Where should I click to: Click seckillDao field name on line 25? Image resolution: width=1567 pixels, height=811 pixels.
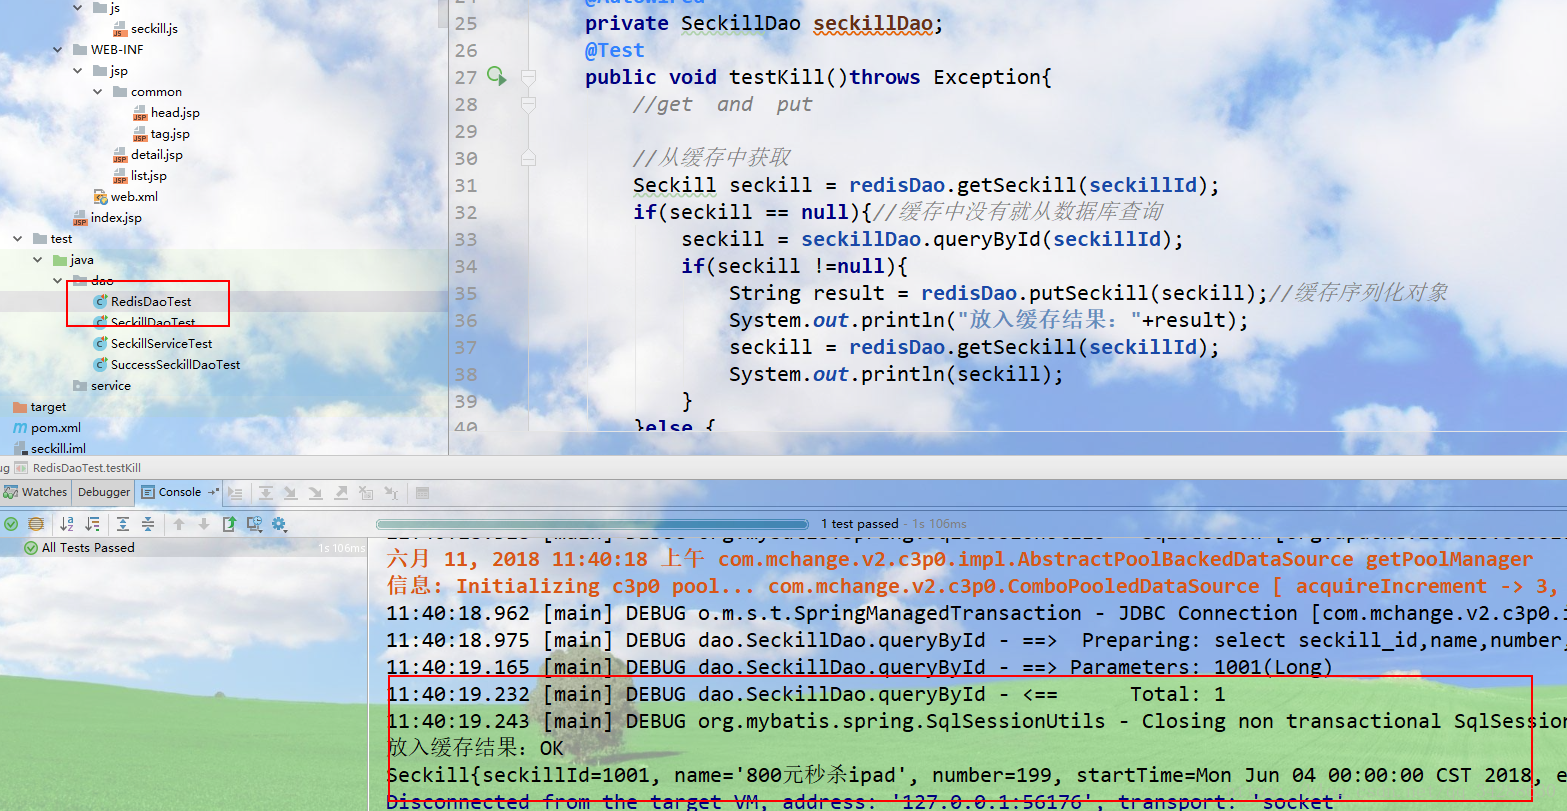coord(872,23)
